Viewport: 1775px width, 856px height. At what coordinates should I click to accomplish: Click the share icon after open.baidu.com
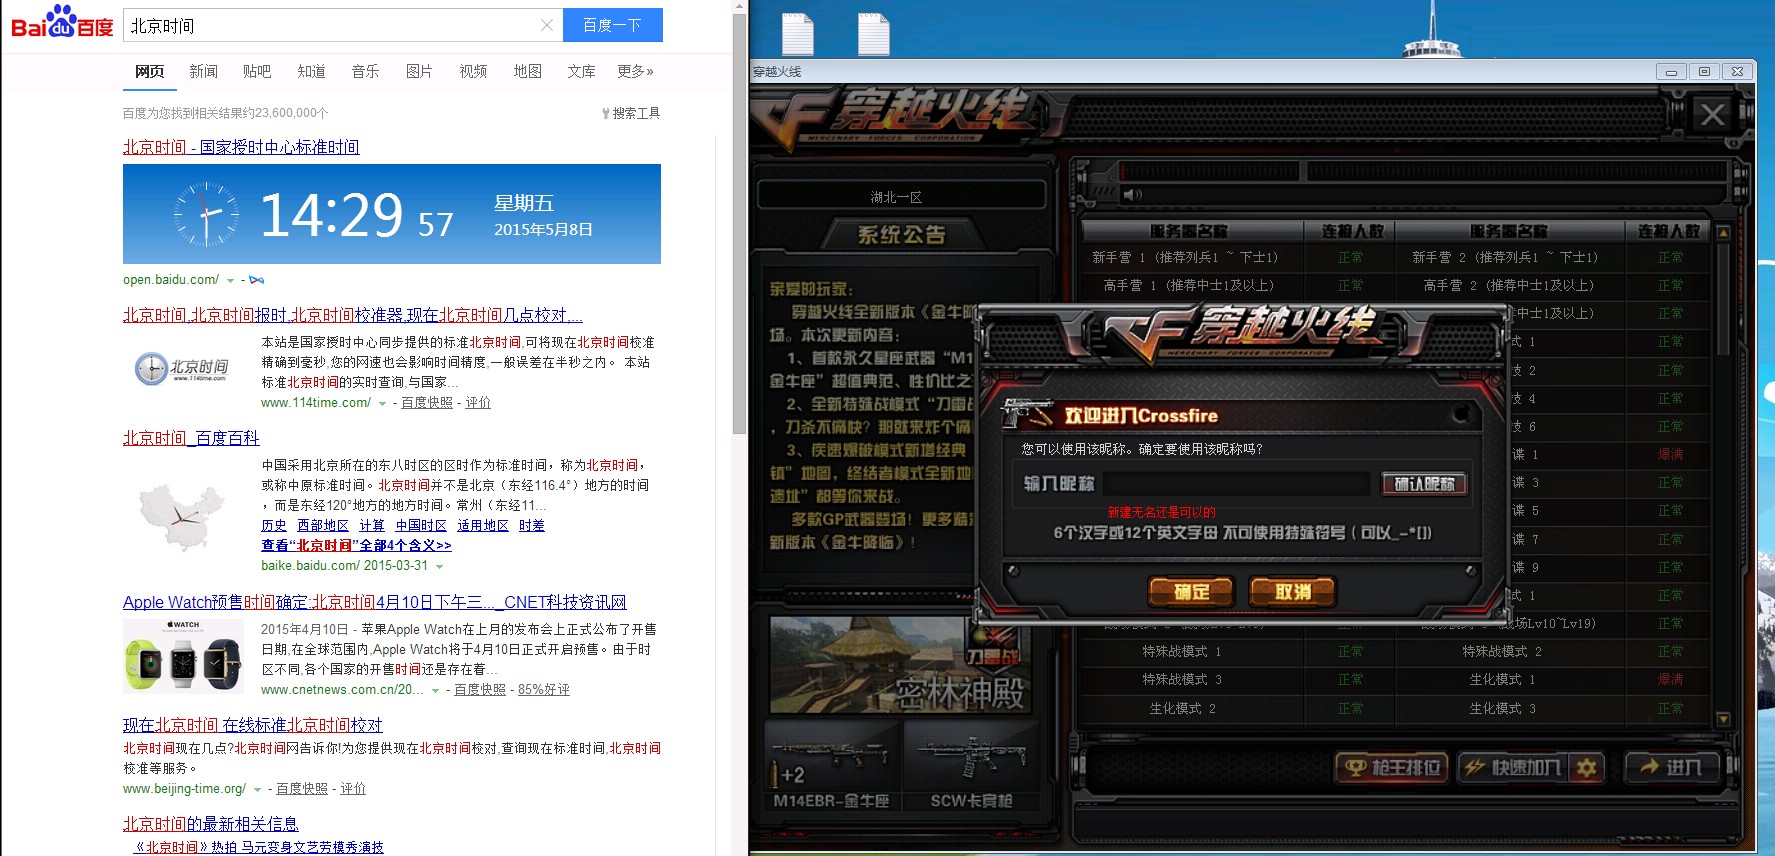click(257, 280)
